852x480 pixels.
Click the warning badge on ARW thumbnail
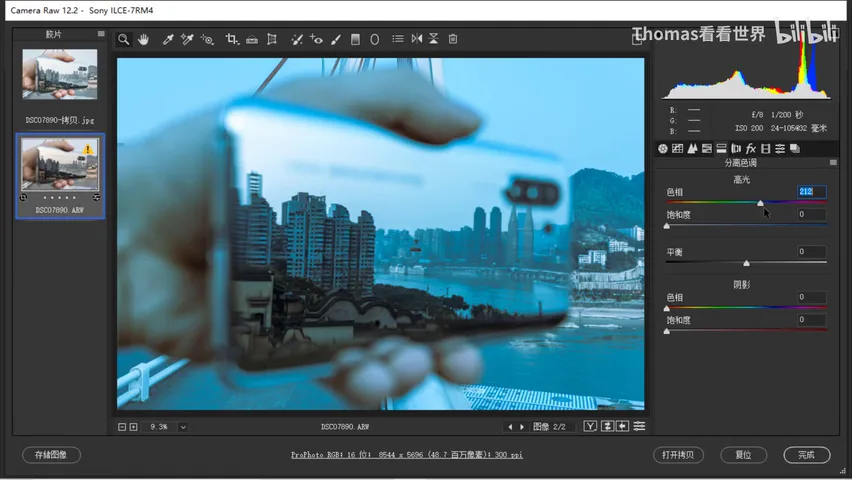tap(88, 148)
